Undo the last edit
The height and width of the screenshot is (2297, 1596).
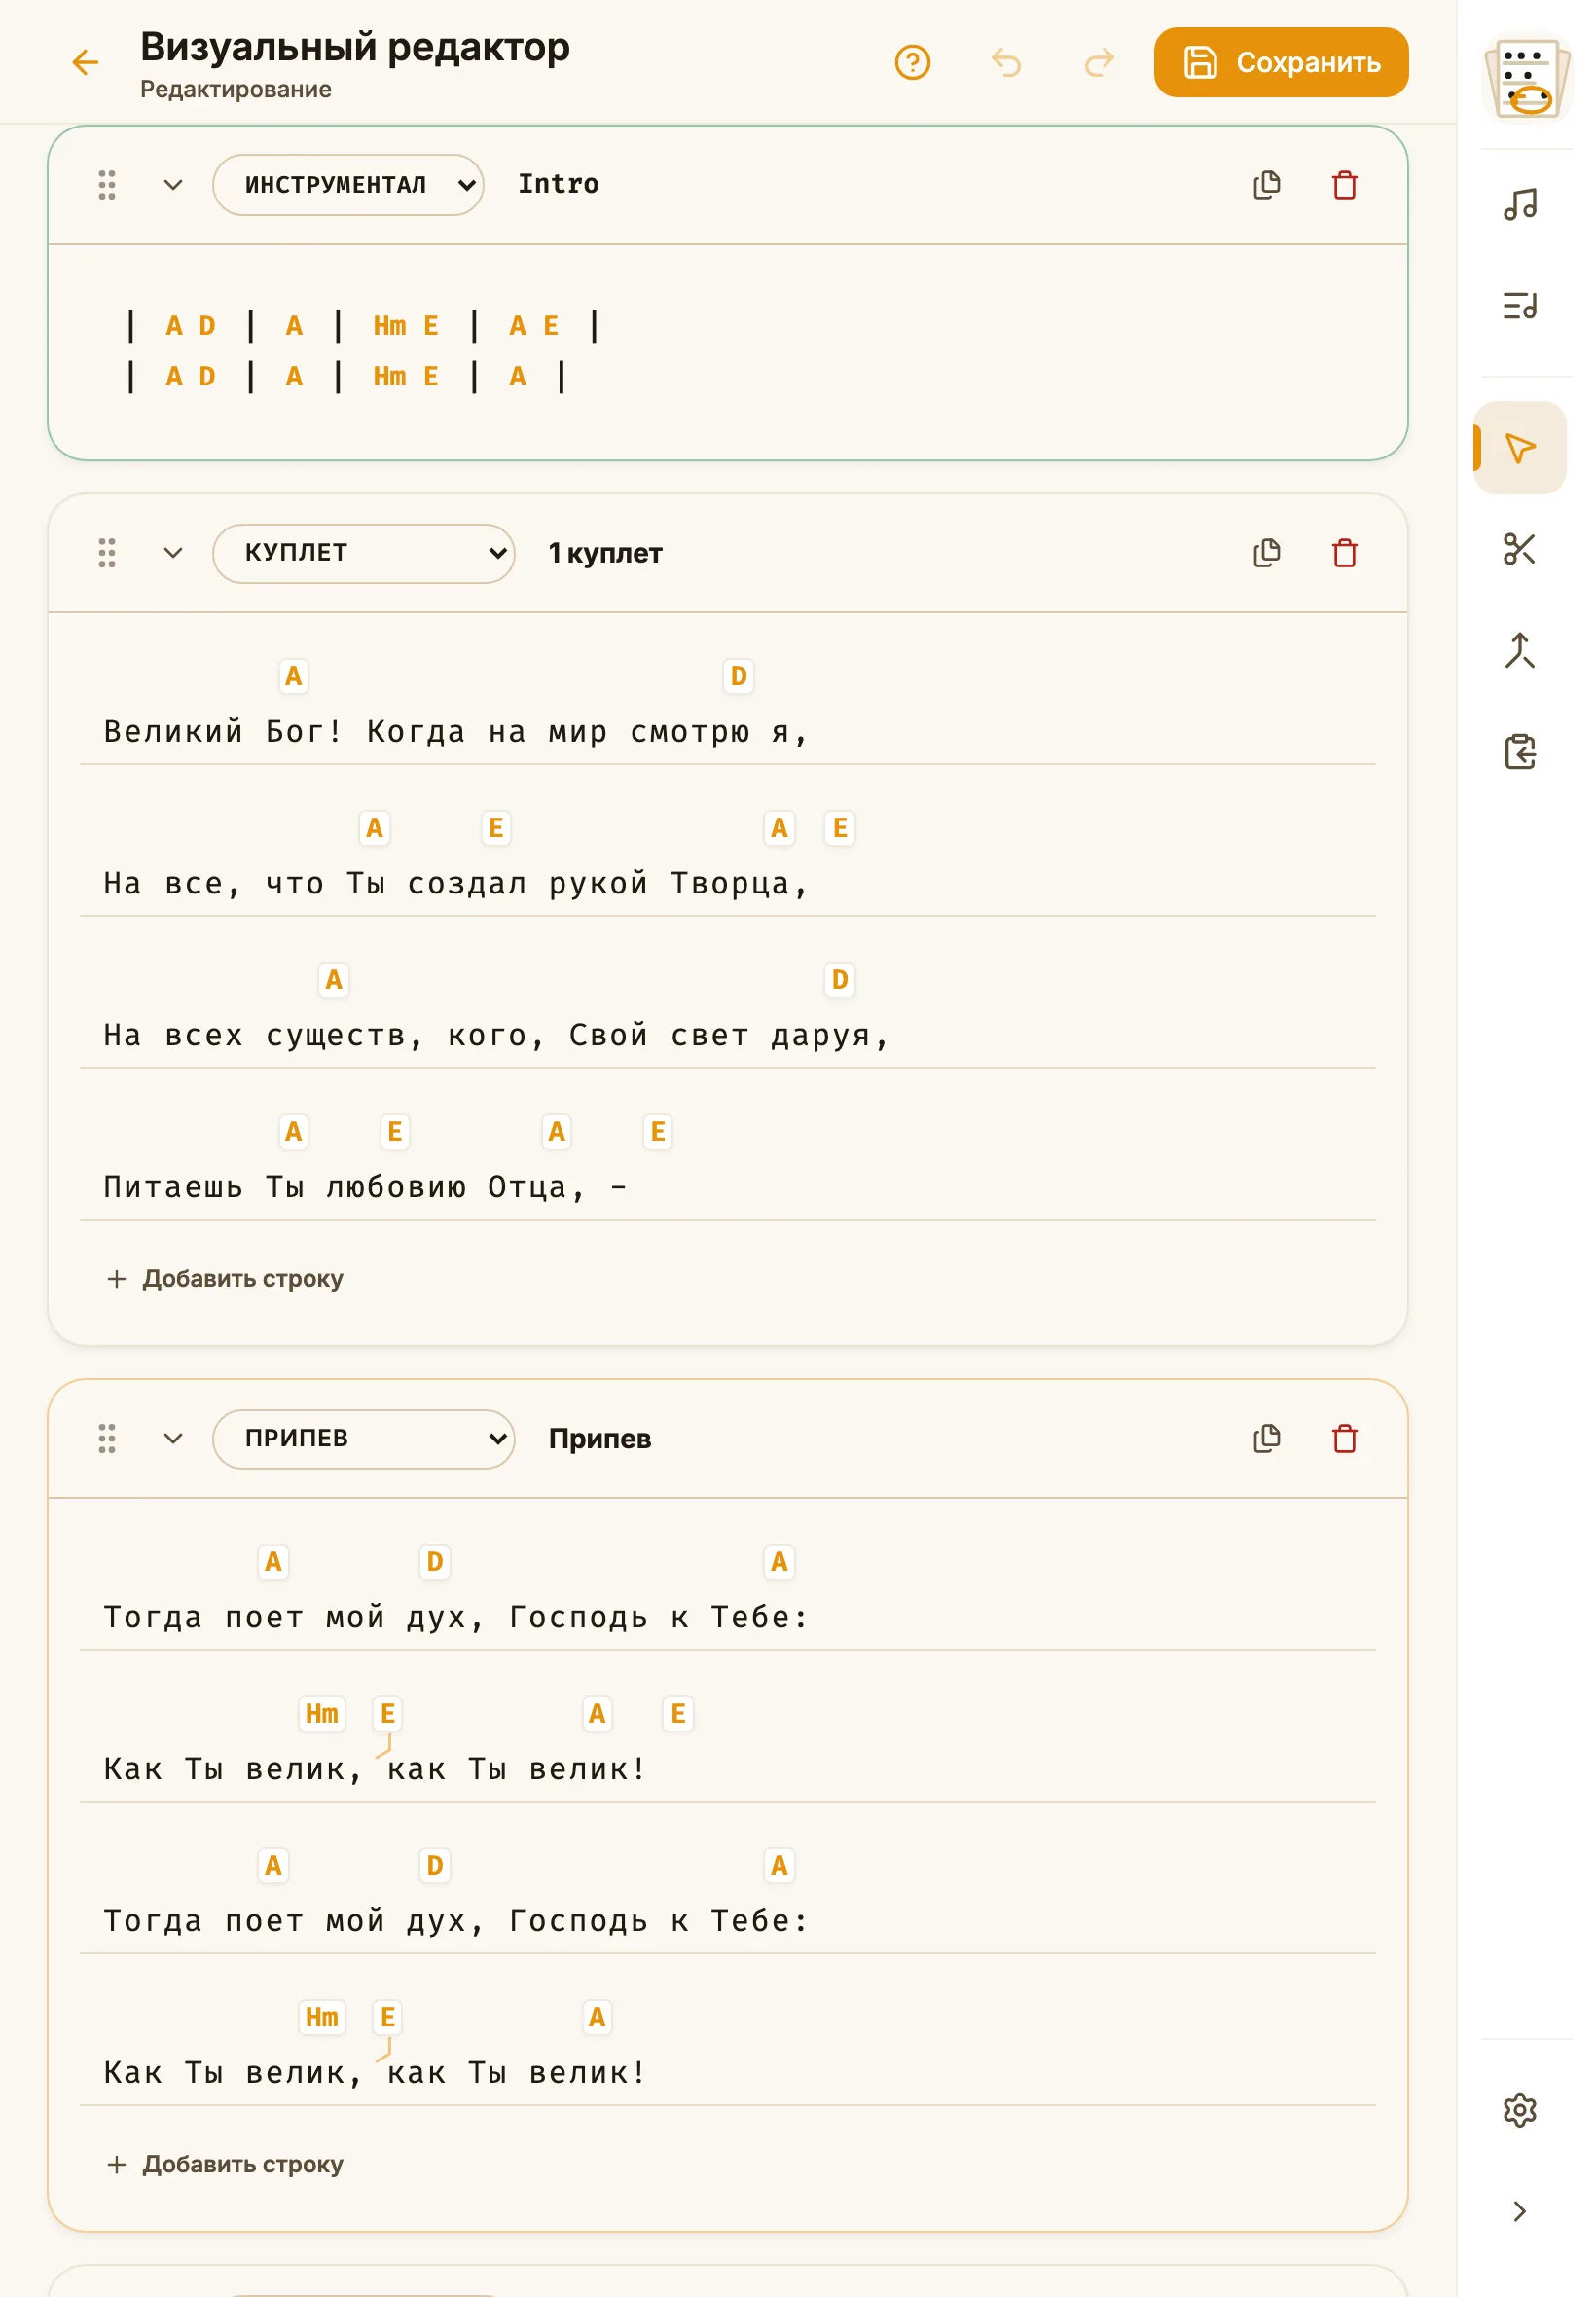tap(1006, 63)
